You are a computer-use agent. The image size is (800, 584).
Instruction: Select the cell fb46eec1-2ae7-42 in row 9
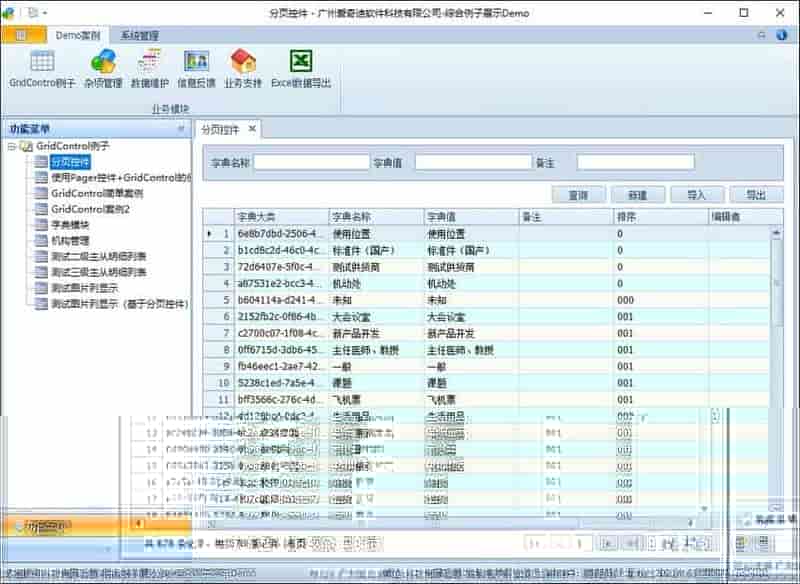tap(281, 367)
